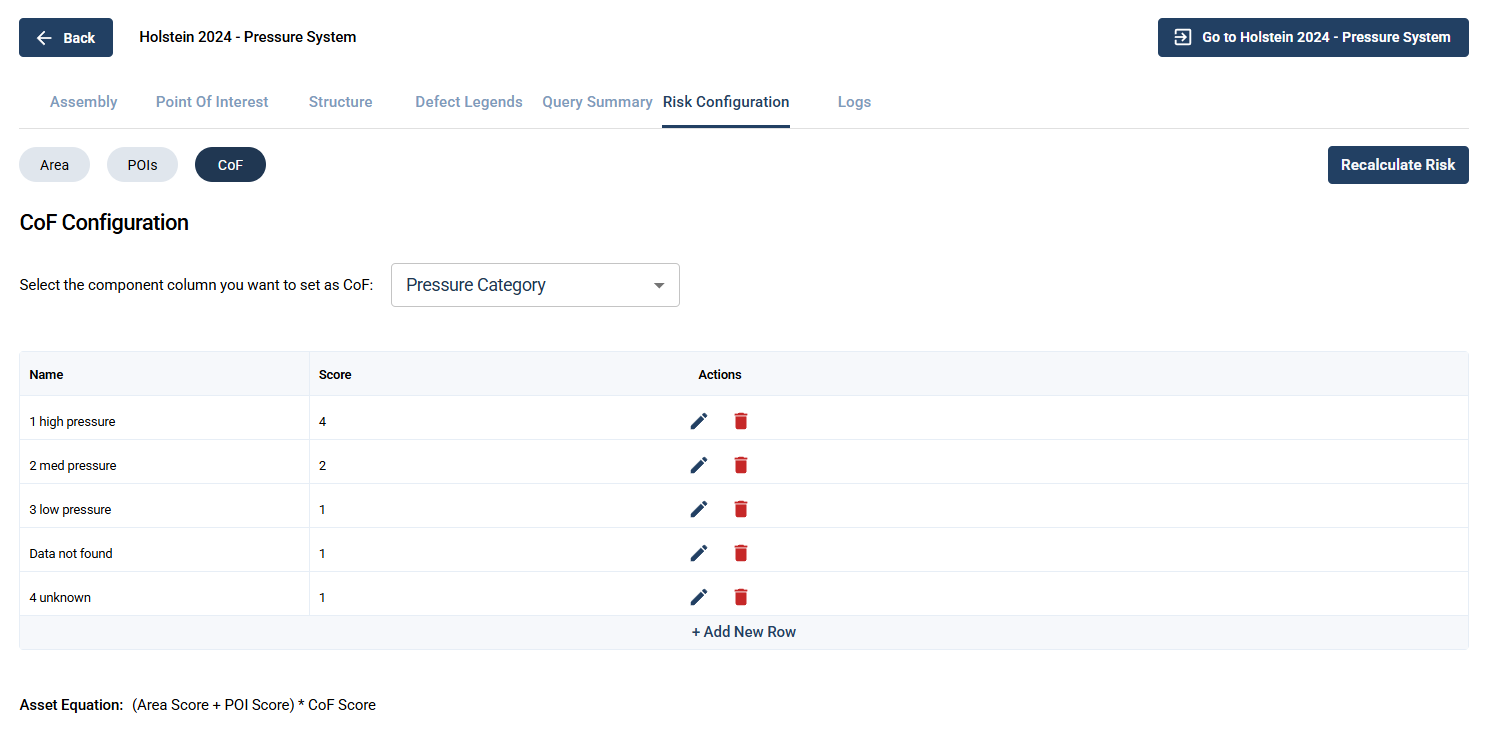Edit the '4 unknown' row score

699,597
